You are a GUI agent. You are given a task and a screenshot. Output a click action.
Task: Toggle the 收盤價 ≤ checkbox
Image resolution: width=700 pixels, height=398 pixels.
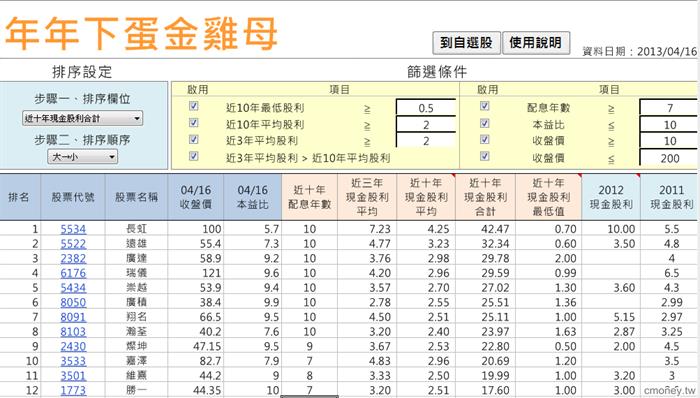484,156
